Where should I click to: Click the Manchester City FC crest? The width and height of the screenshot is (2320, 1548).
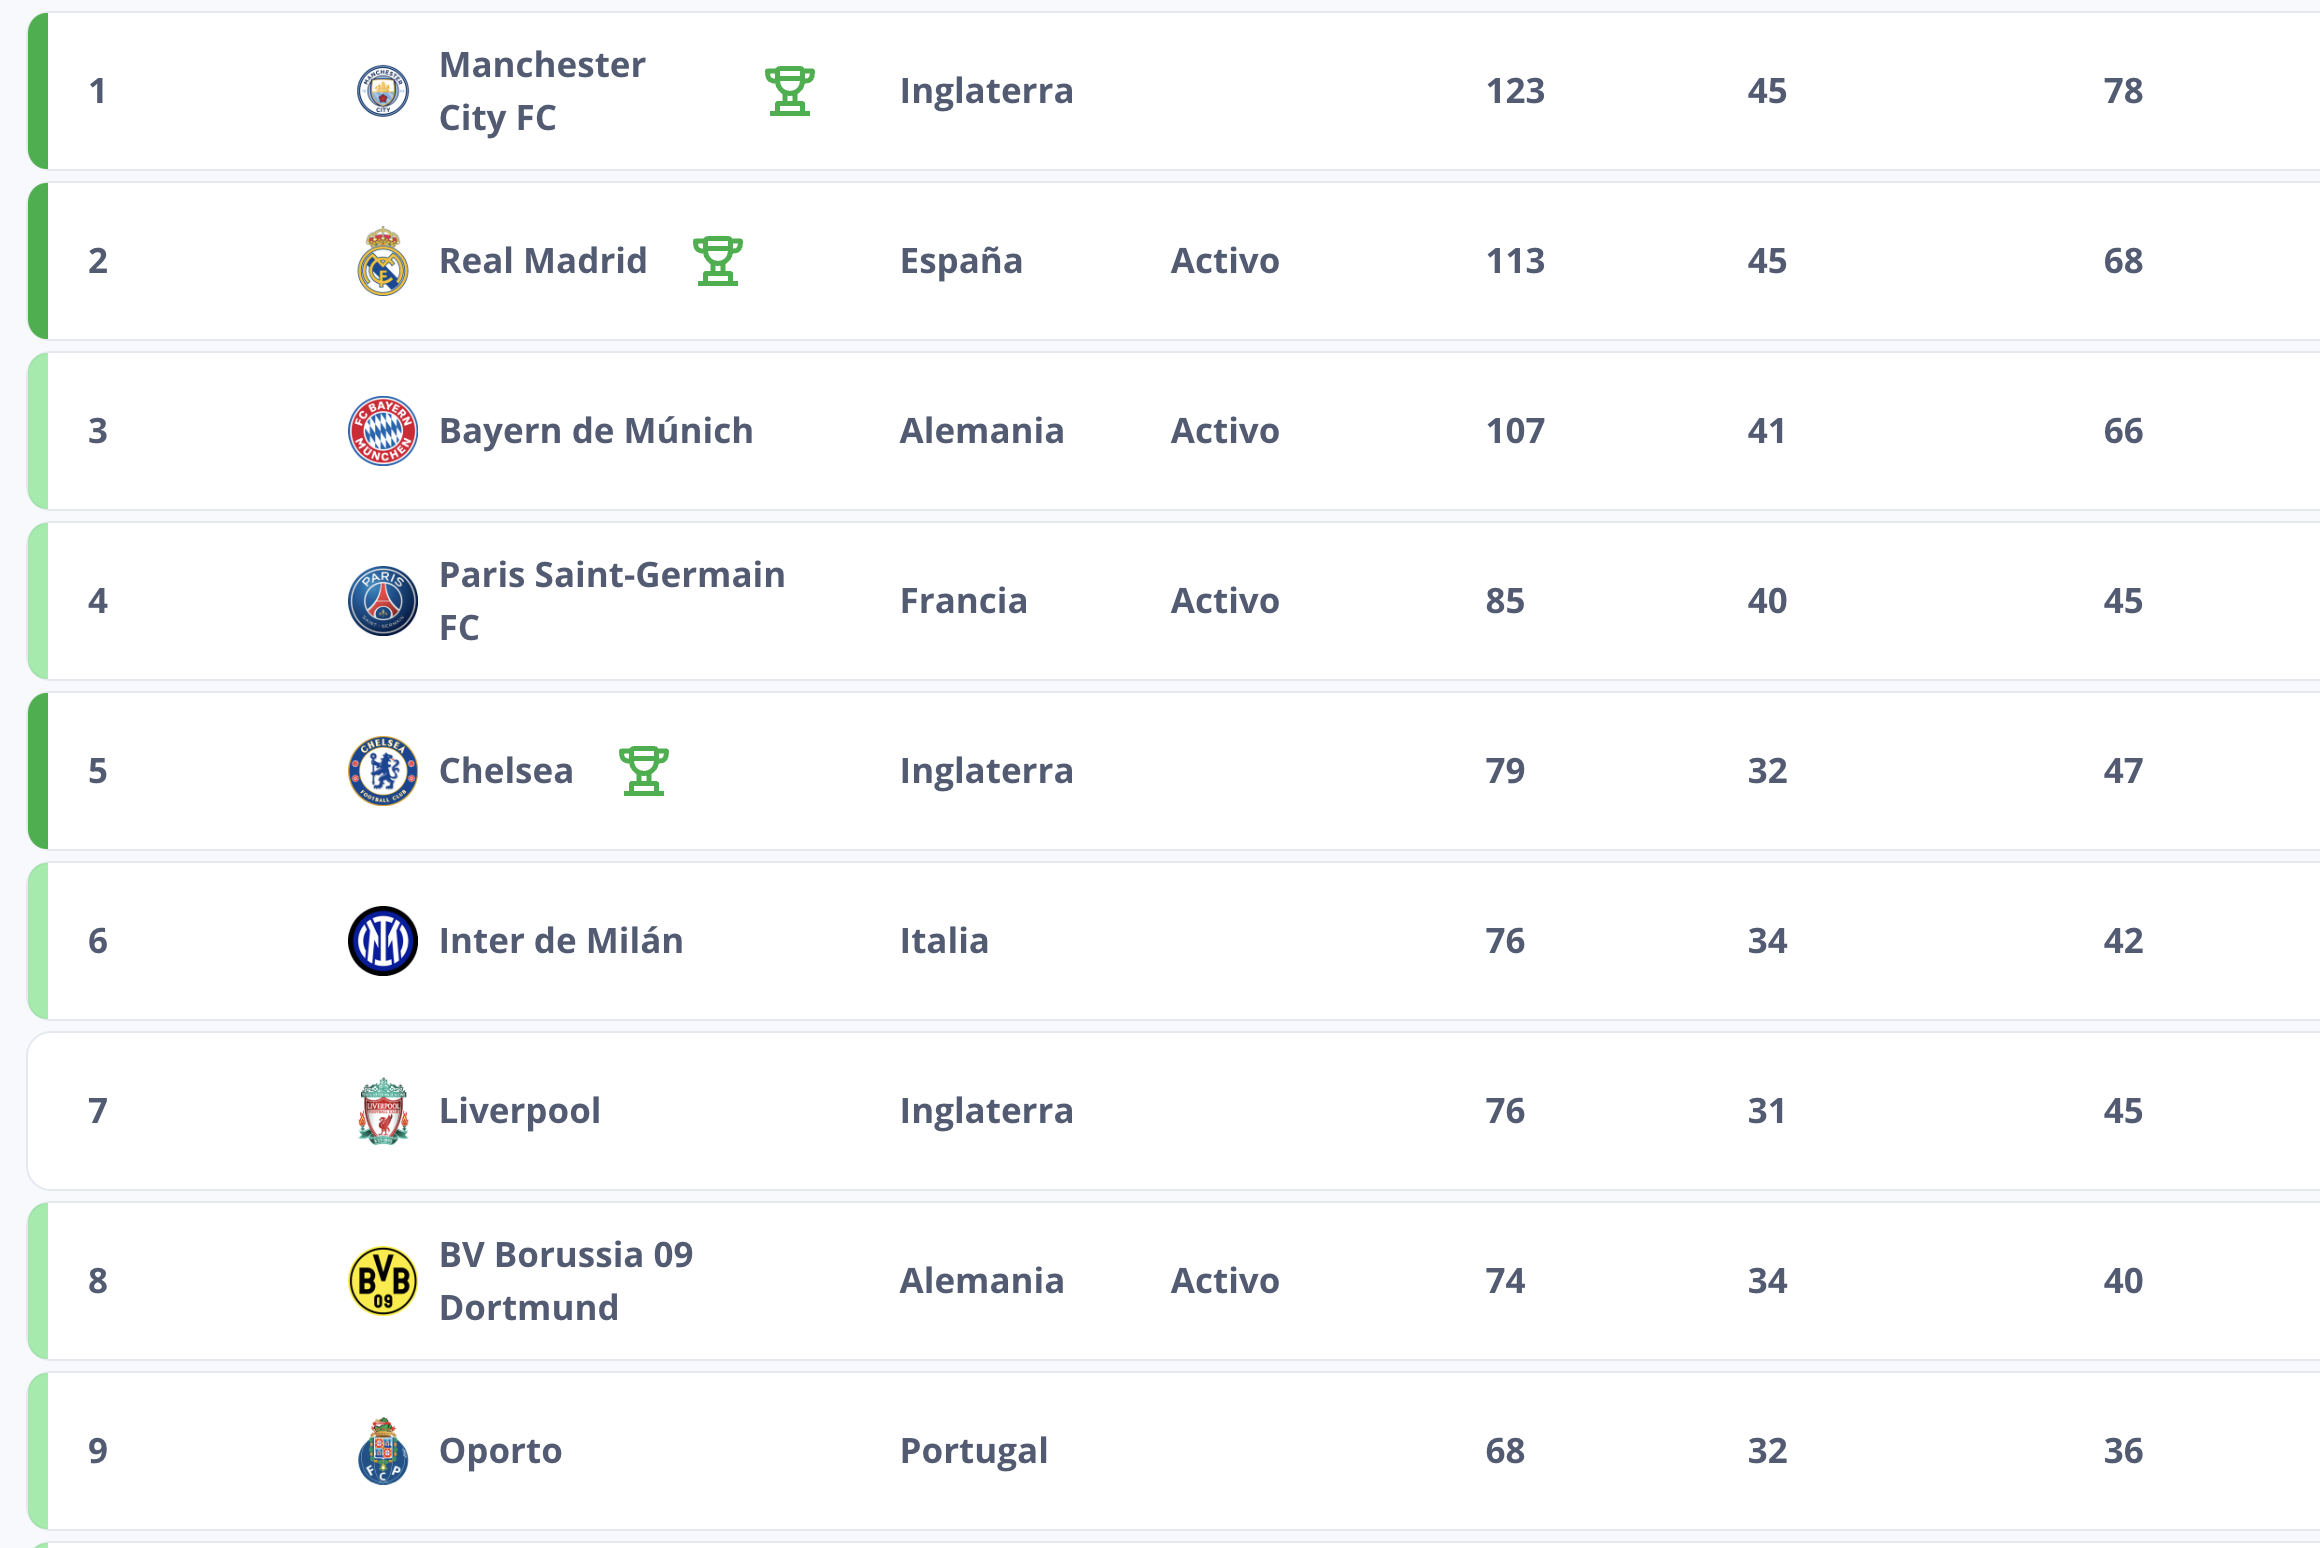click(383, 91)
